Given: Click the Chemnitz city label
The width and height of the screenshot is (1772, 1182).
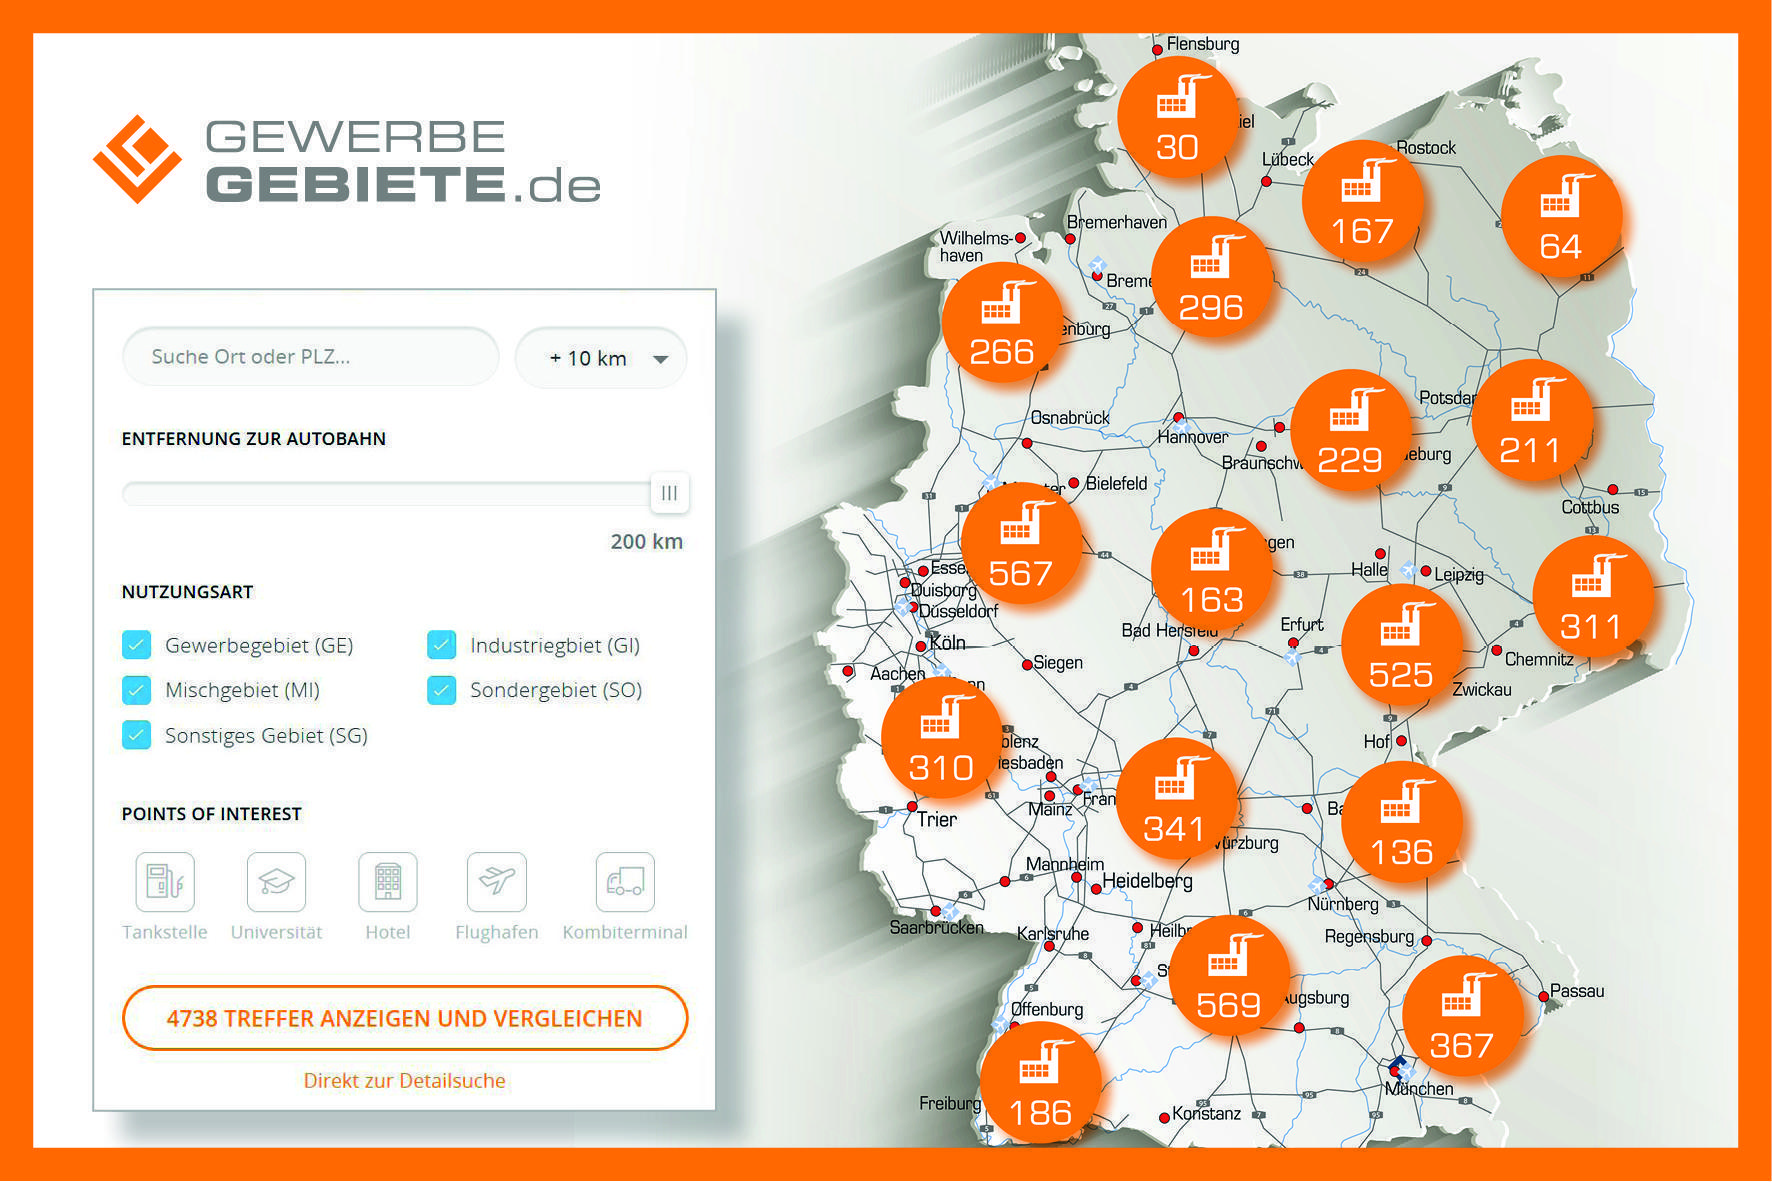Looking at the screenshot, I should (1539, 659).
